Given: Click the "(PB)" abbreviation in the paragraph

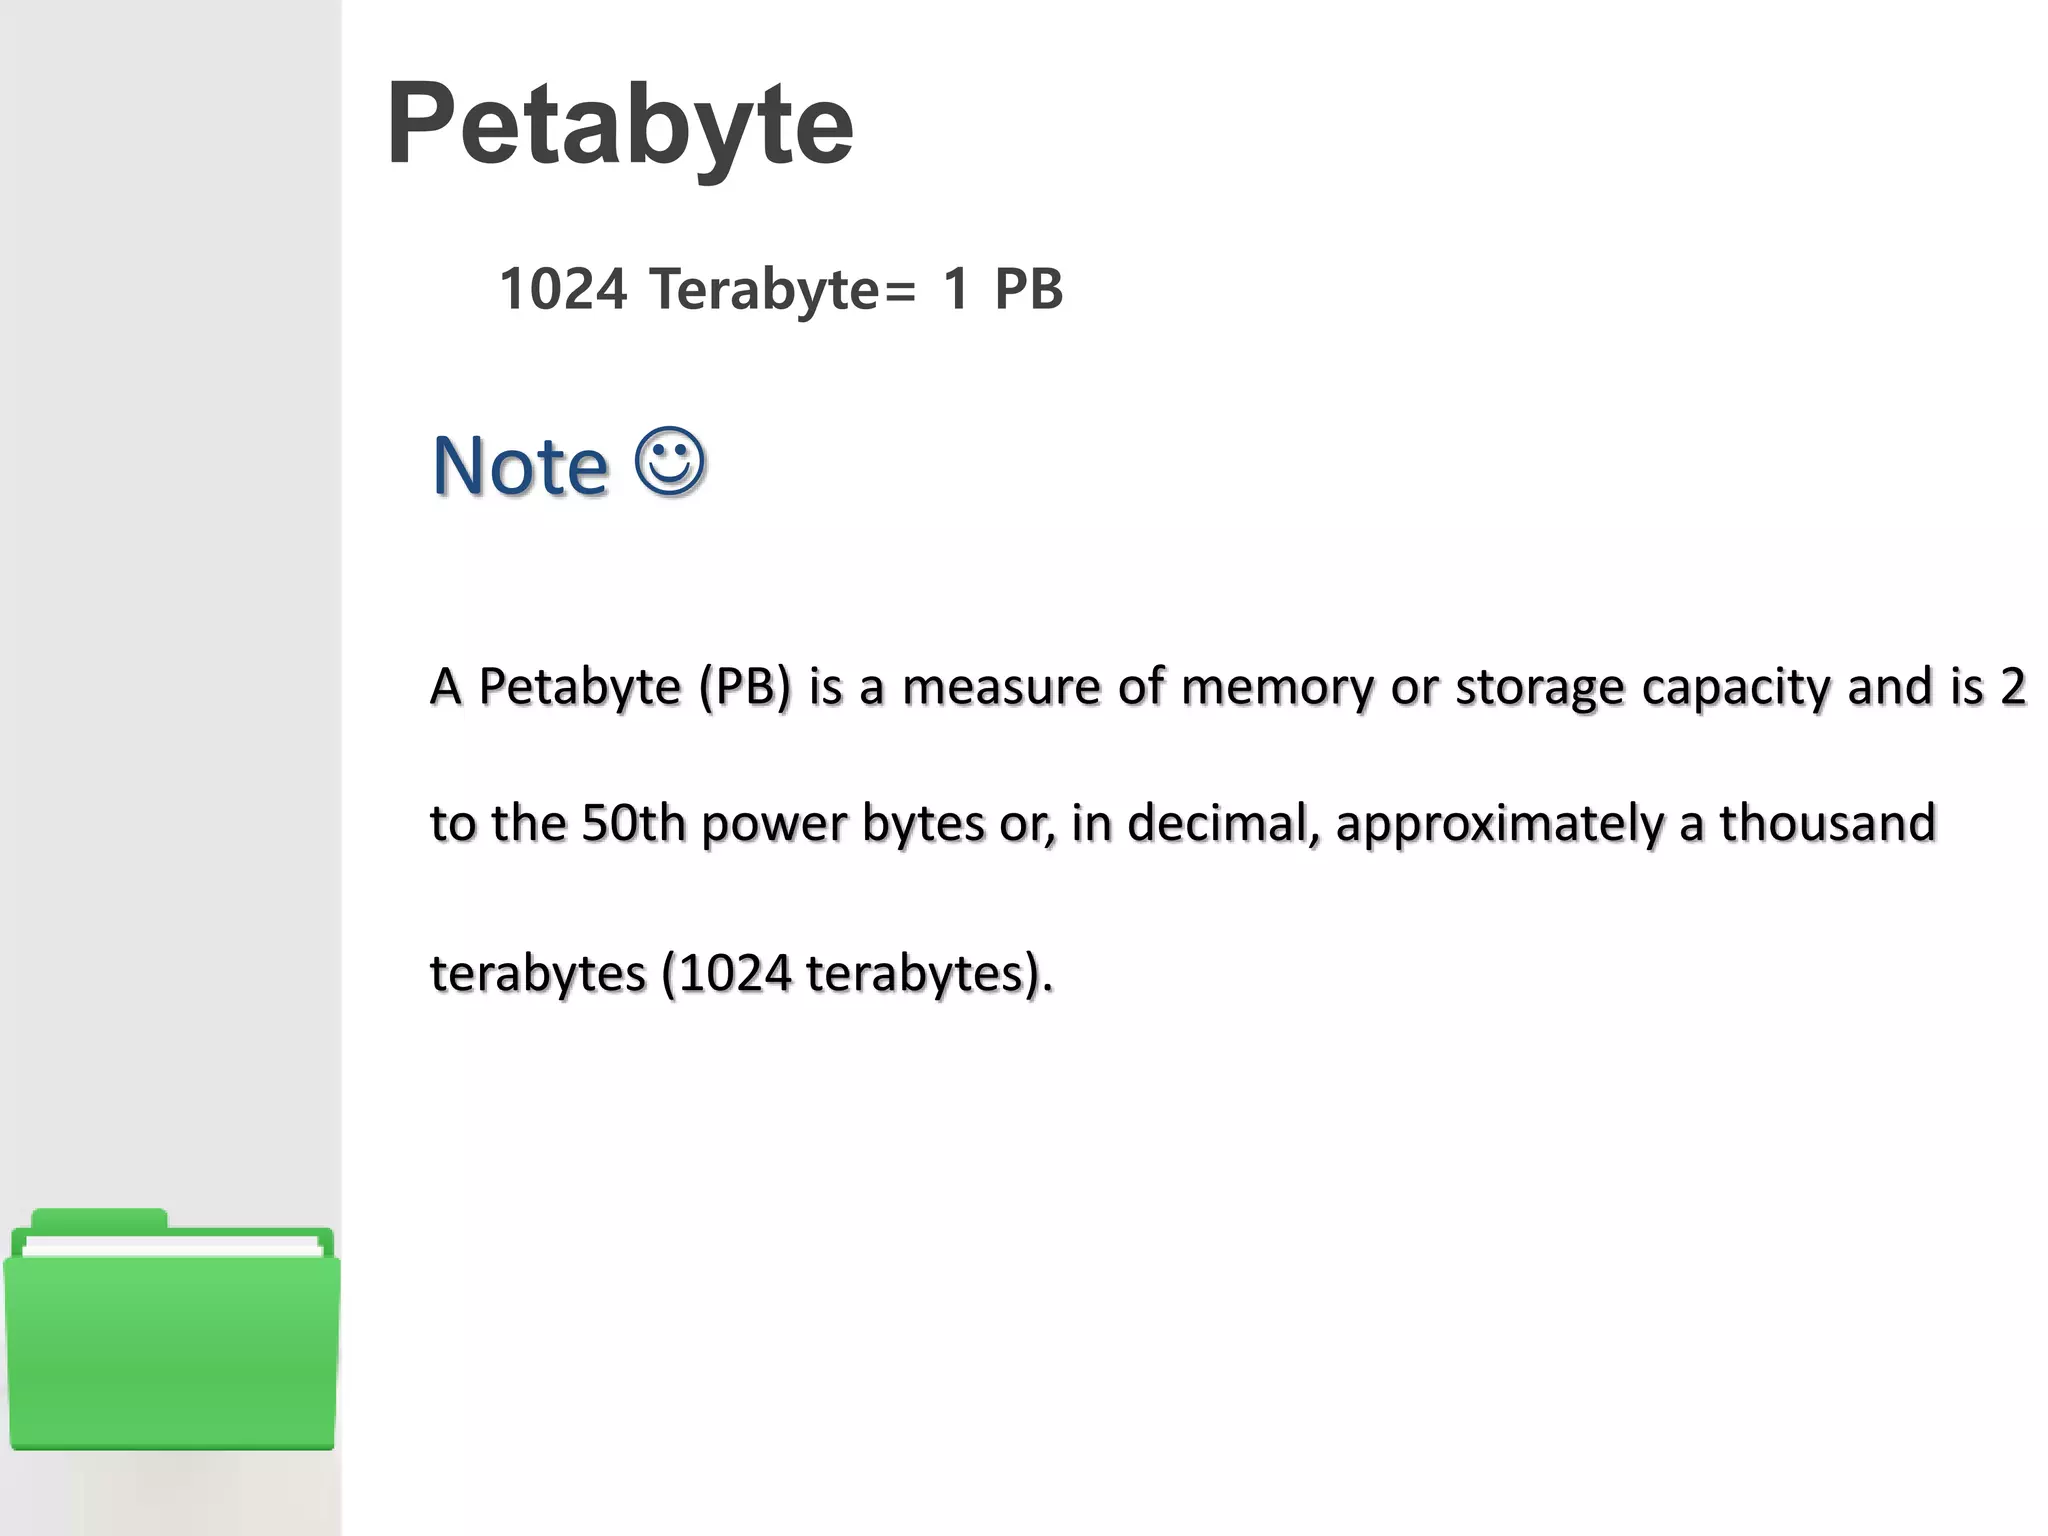Looking at the screenshot, I should [x=746, y=687].
